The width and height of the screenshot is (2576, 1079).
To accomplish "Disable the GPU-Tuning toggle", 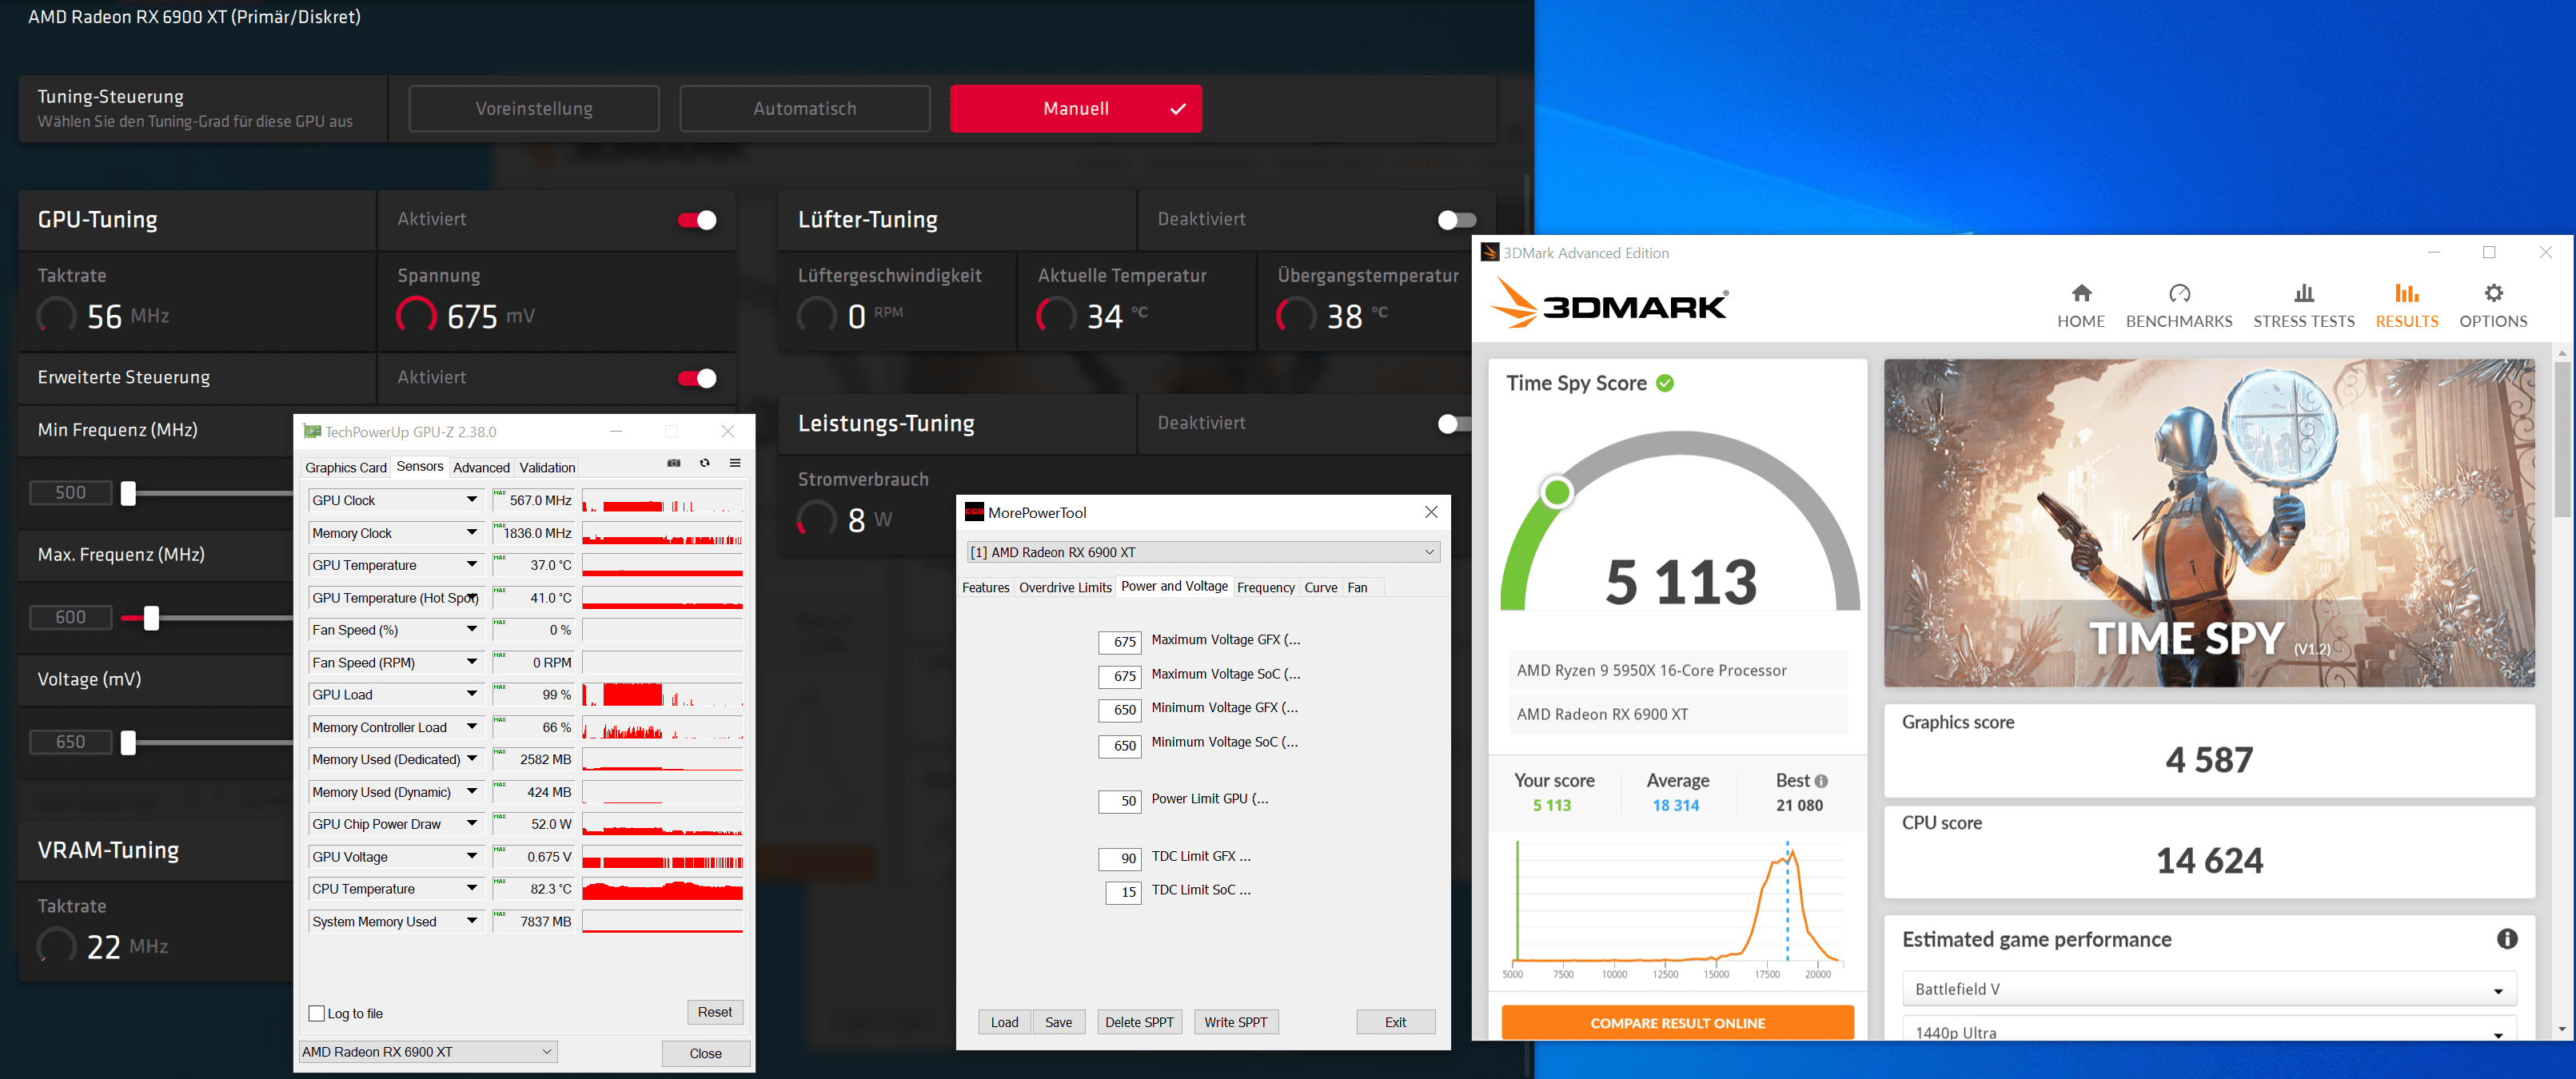I will (x=697, y=220).
